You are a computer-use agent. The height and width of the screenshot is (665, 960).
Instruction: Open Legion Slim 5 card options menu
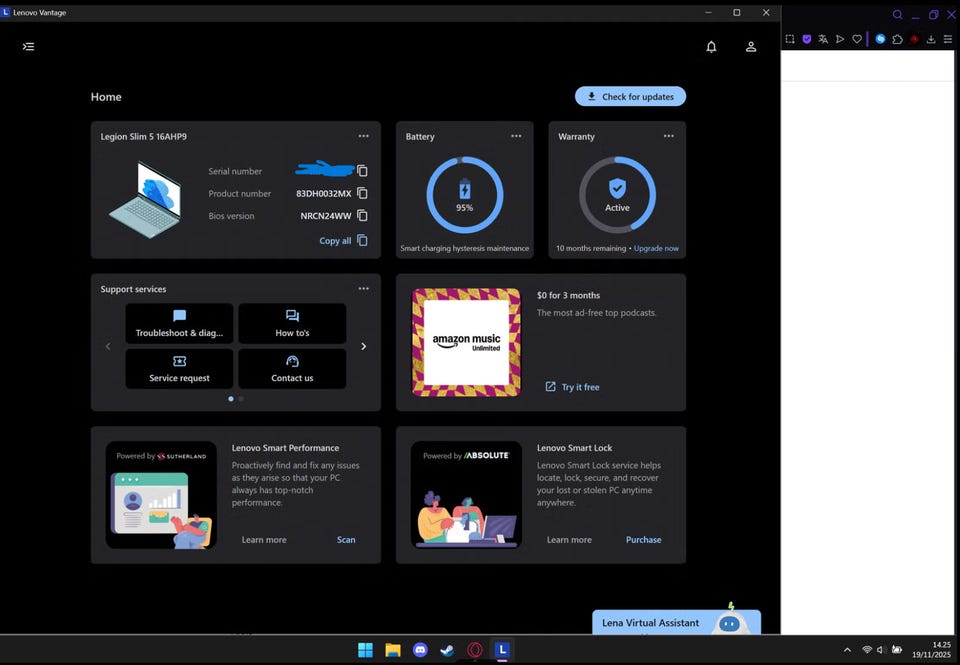(364, 136)
